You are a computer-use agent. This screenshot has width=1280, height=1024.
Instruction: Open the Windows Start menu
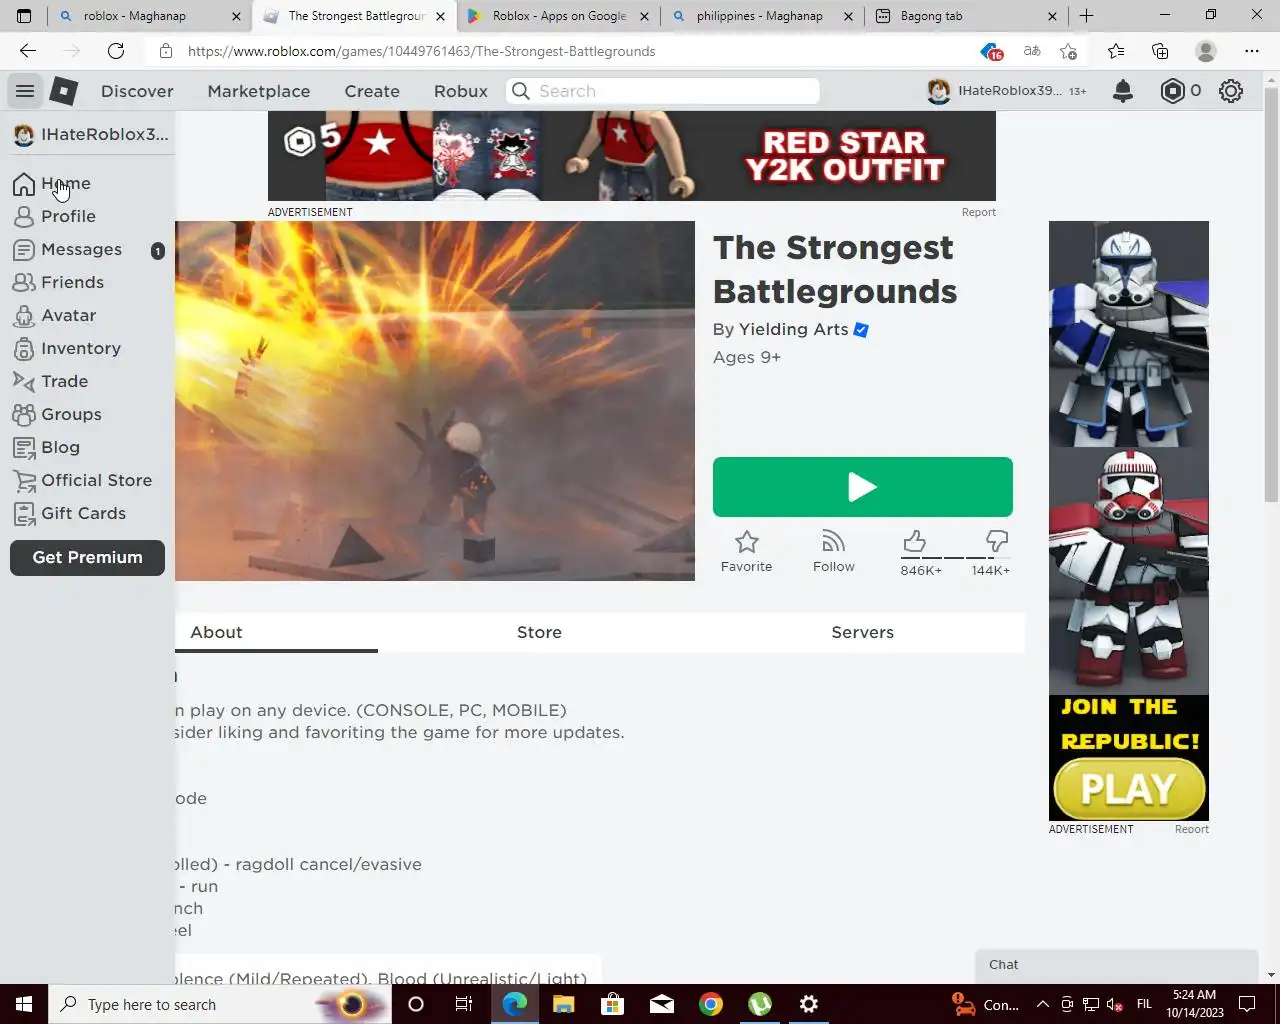point(24,1004)
